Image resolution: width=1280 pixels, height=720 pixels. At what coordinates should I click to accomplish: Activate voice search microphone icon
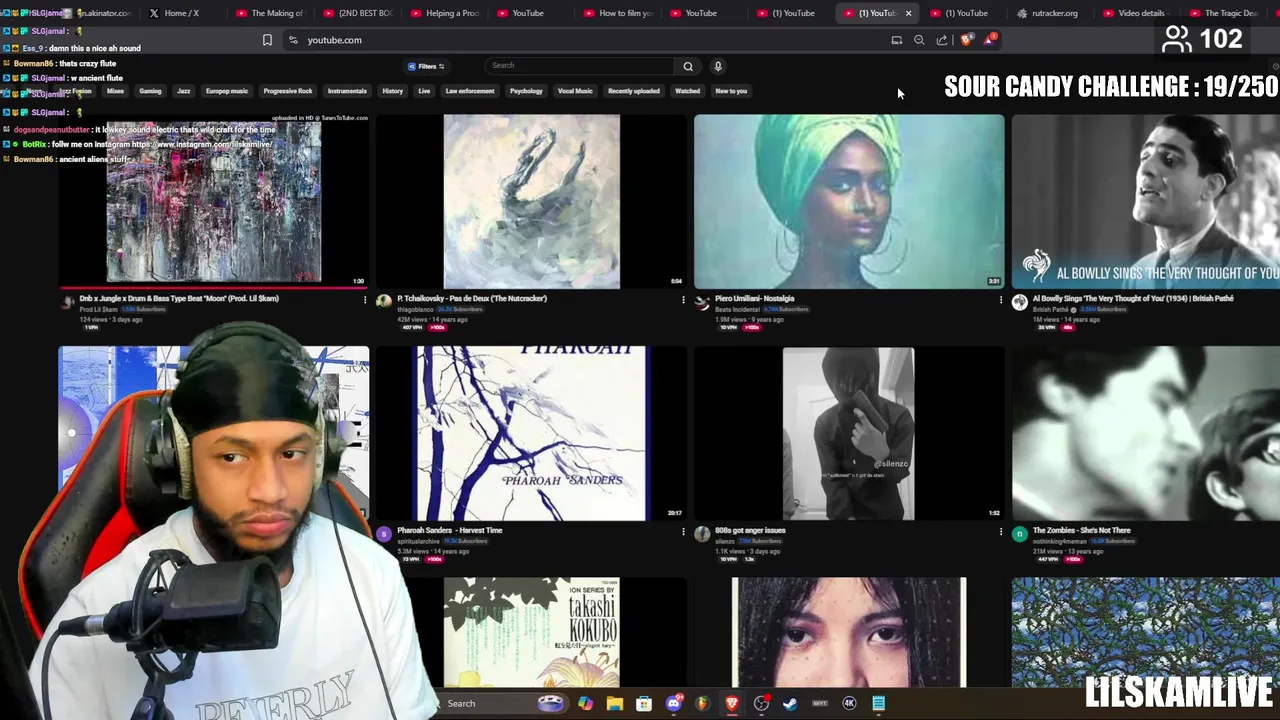point(717,66)
